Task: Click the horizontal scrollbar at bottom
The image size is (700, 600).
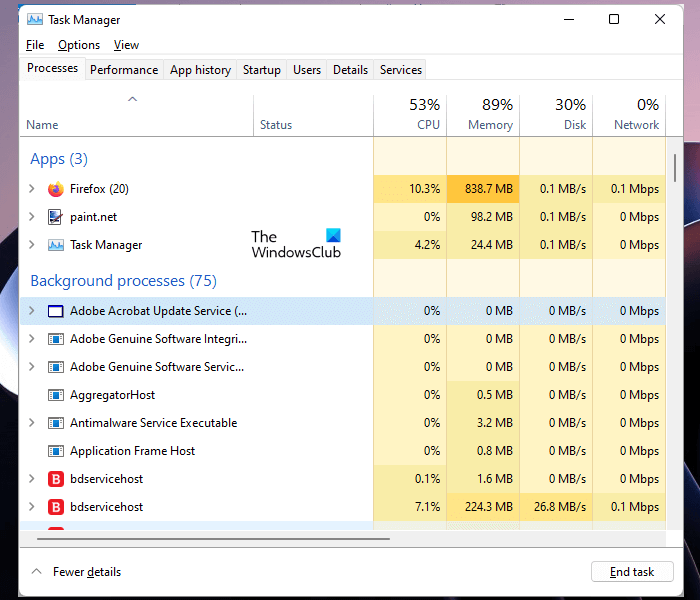Action: point(210,539)
